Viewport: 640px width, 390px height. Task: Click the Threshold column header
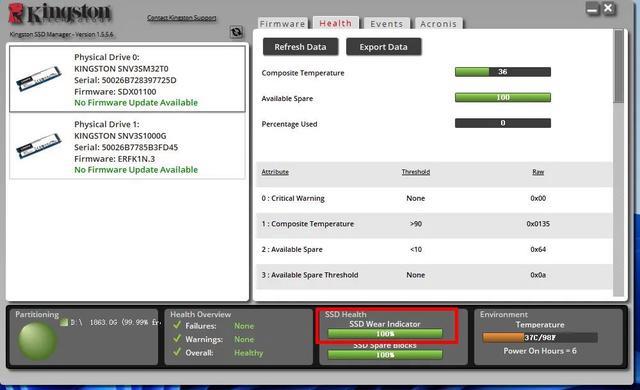click(x=416, y=172)
